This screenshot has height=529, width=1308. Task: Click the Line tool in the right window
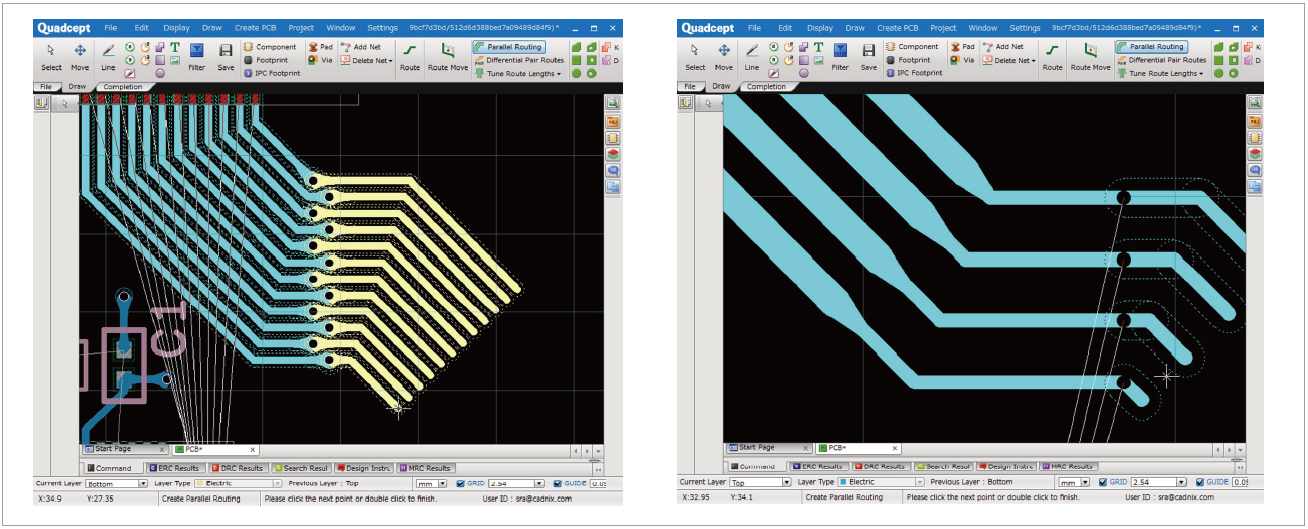point(751,56)
